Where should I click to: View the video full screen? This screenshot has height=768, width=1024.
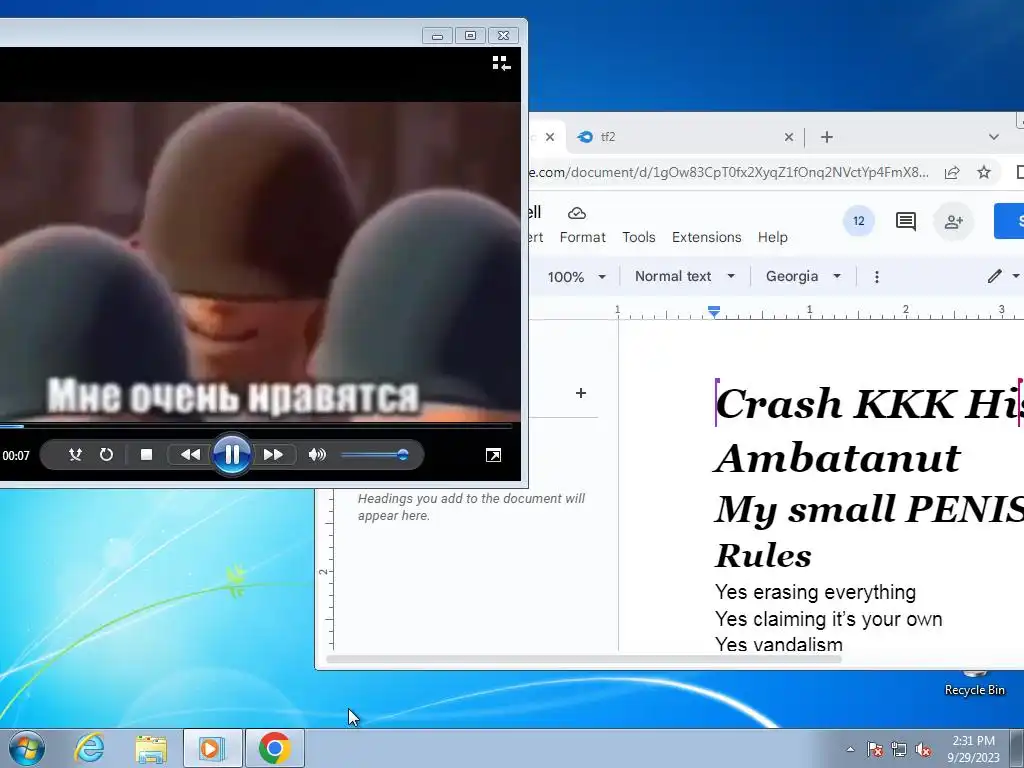tap(494, 455)
